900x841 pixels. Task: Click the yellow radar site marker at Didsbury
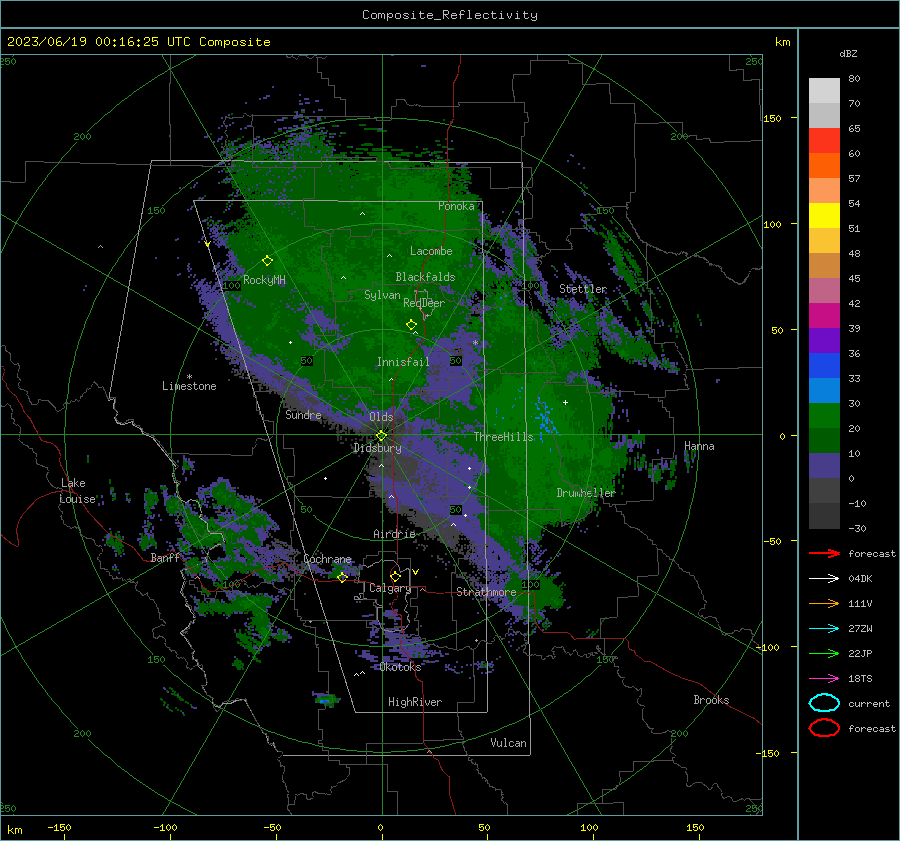pos(381,436)
